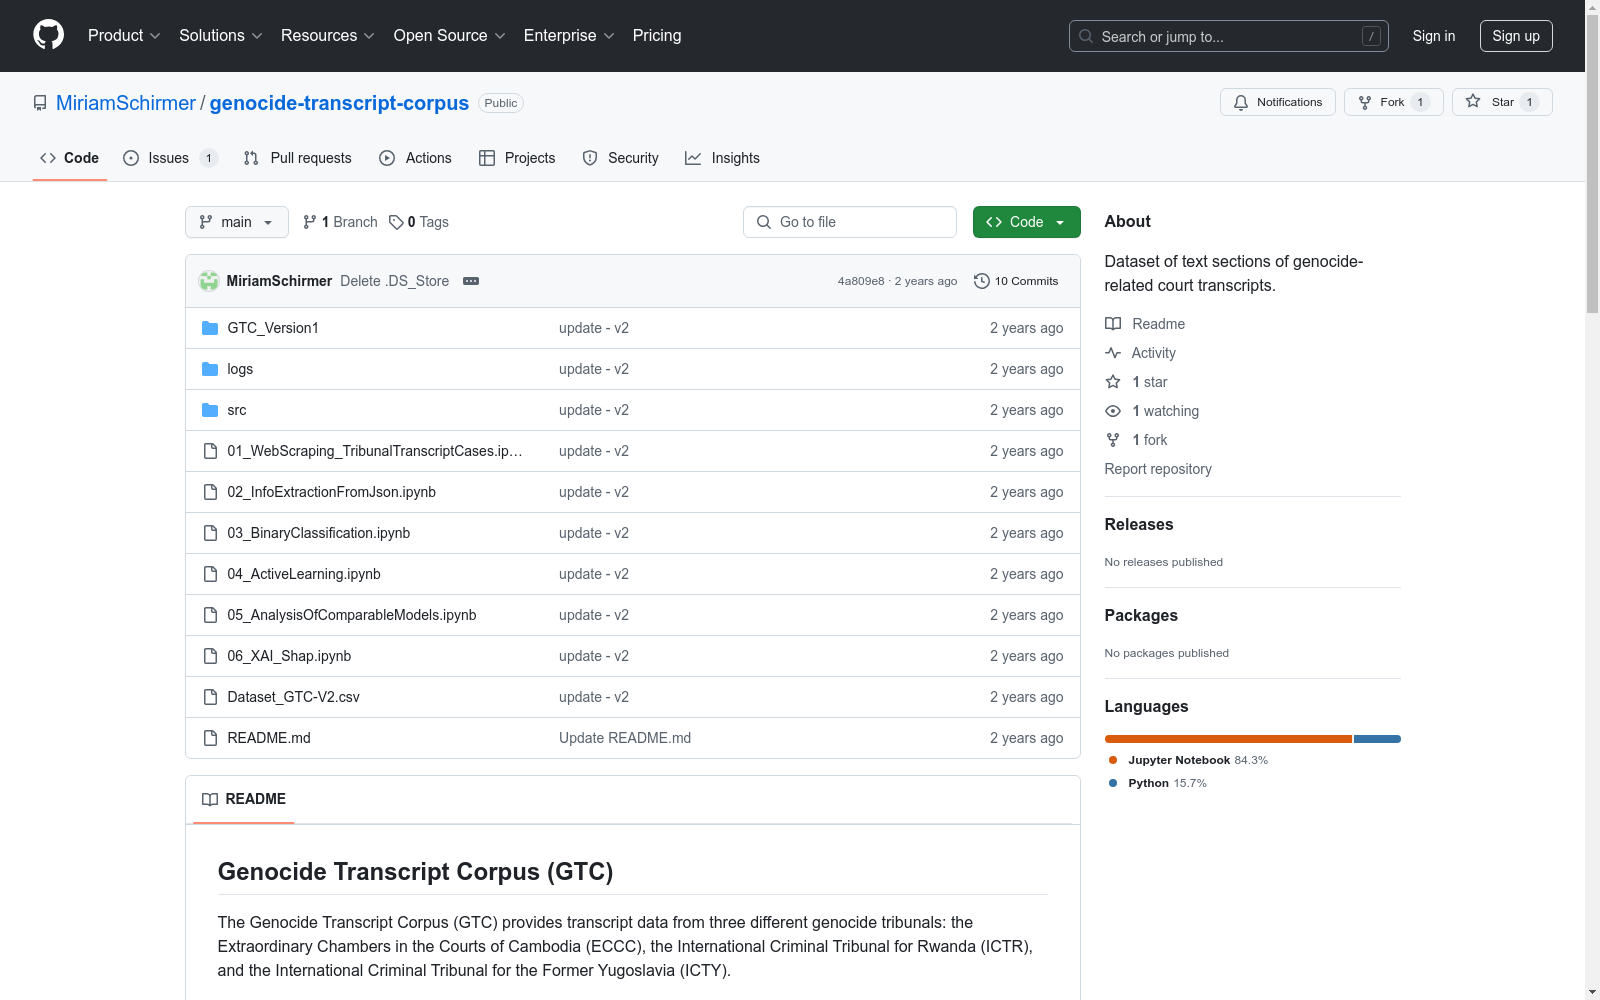
Task: Click the file icon for 06_XAI_Shap.ipynb
Action: click(210, 656)
